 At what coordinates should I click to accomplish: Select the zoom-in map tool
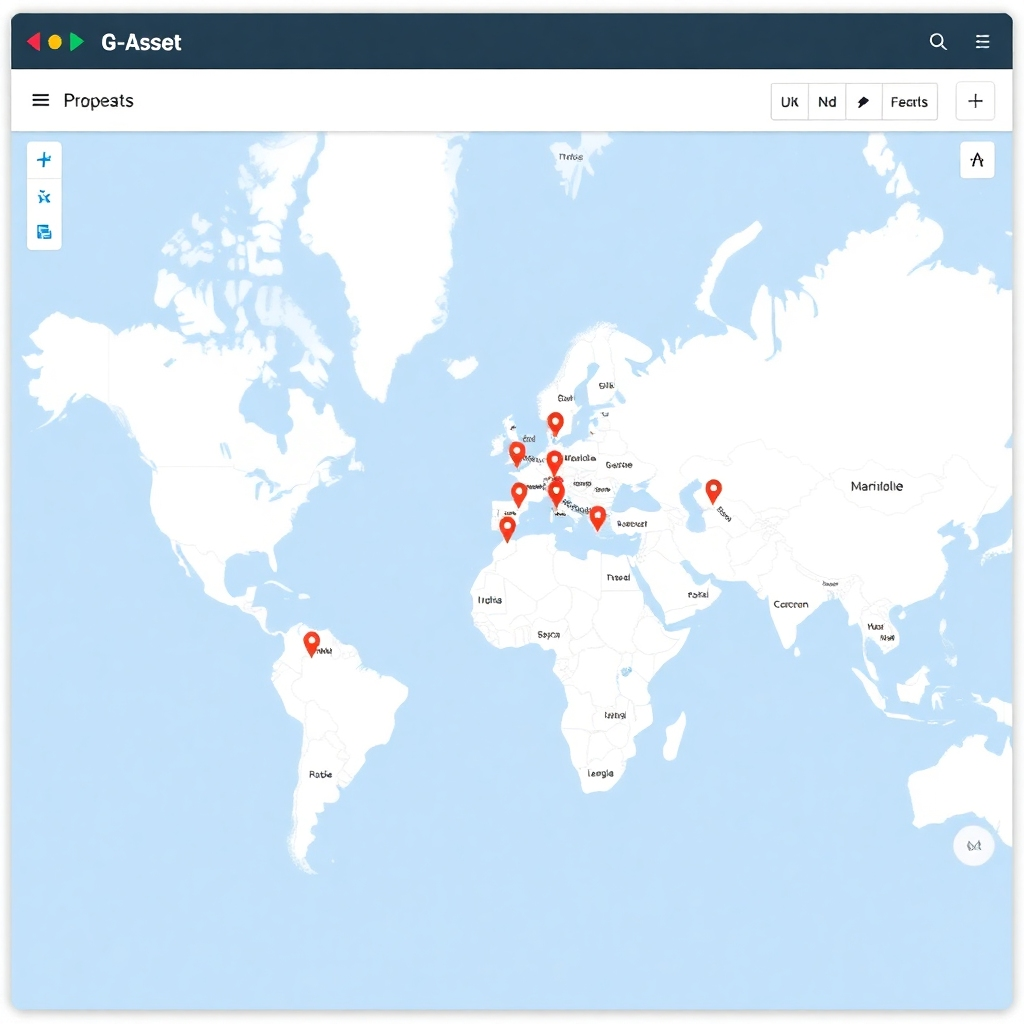[x=44, y=159]
